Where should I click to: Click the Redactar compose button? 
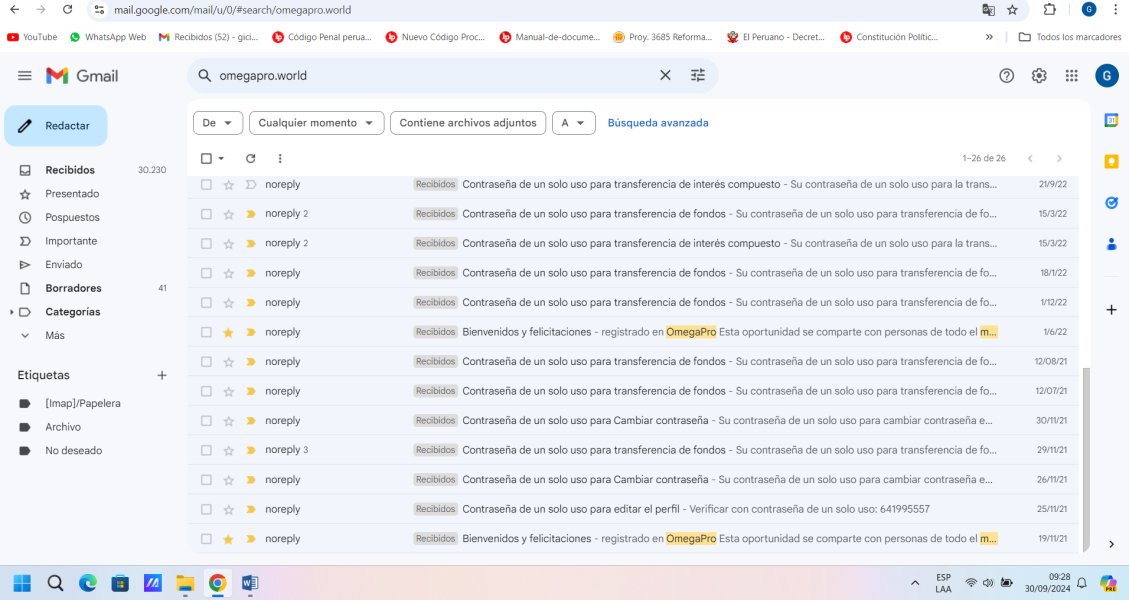pyautogui.click(x=55, y=126)
